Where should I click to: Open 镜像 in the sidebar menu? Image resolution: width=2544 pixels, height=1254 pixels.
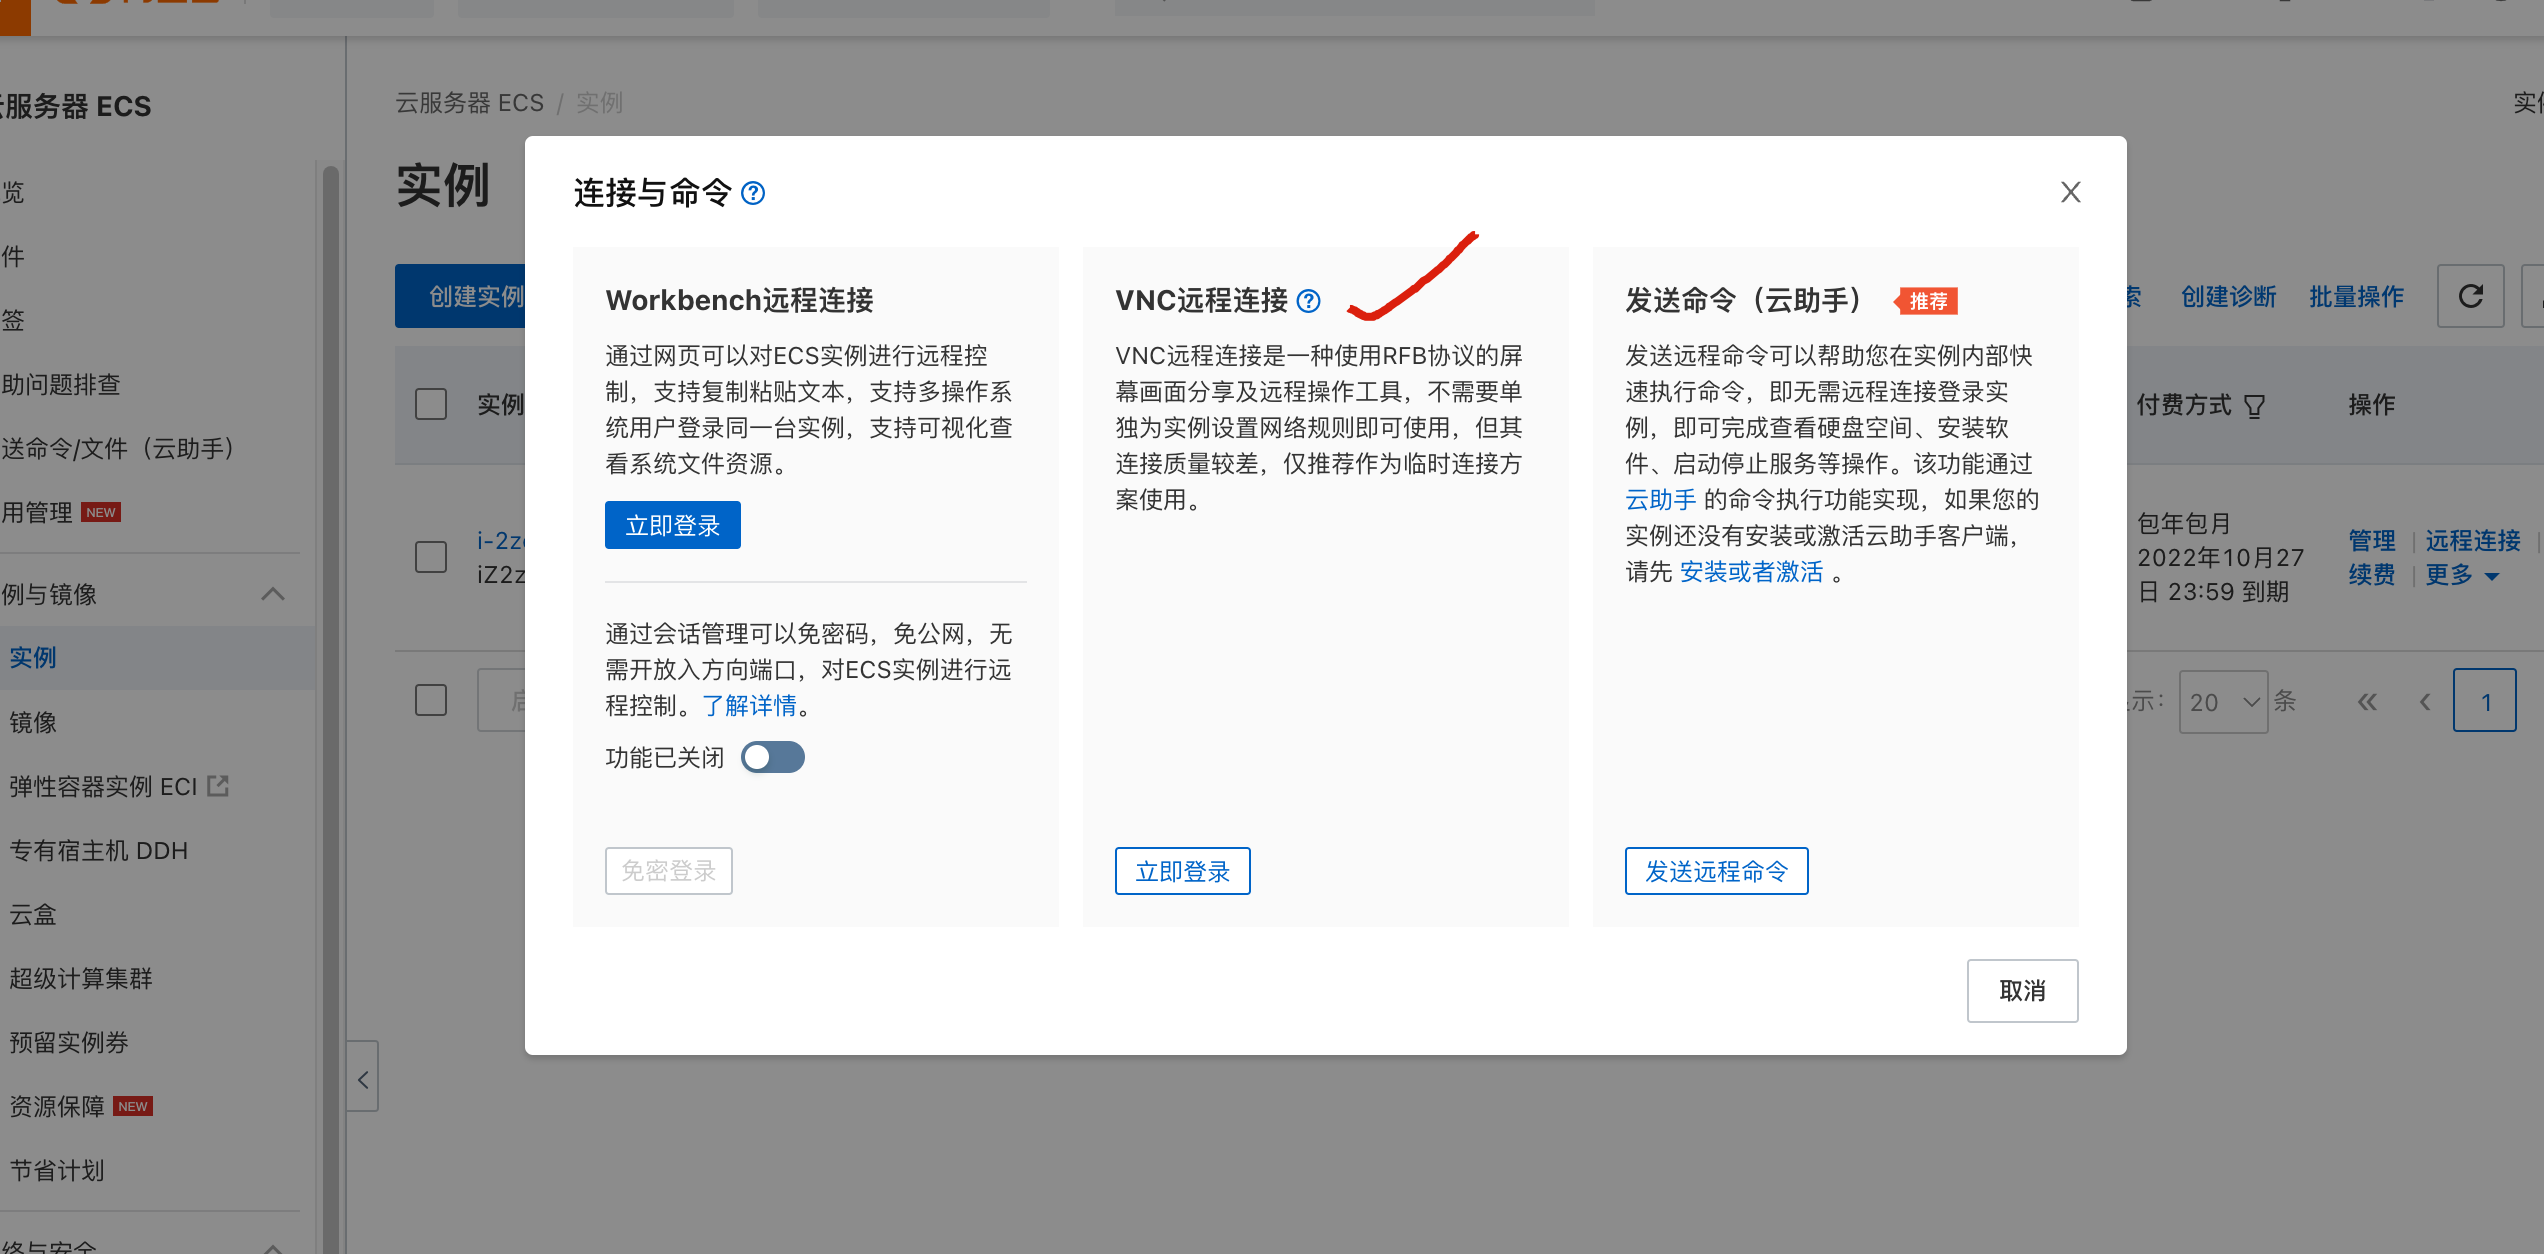point(33,722)
